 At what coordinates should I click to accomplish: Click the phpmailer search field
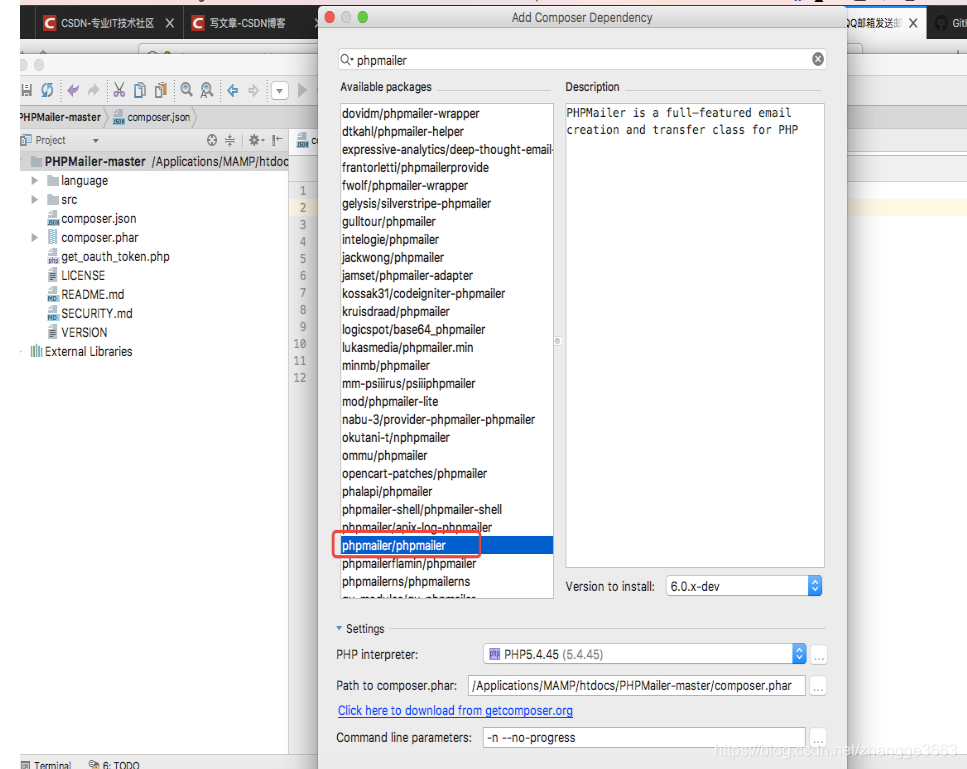click(582, 60)
